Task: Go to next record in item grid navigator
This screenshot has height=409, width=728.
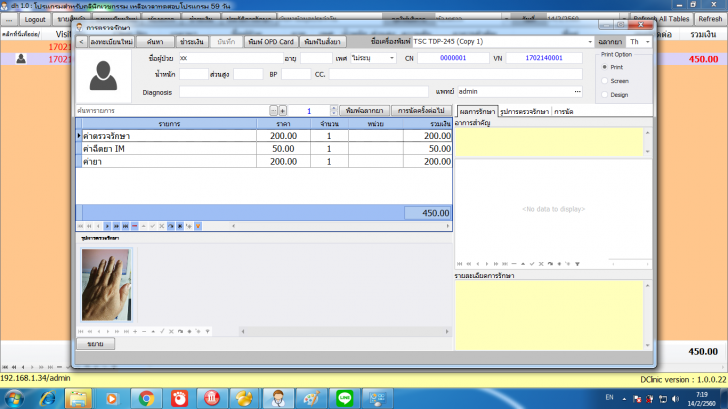Action: click(107, 226)
